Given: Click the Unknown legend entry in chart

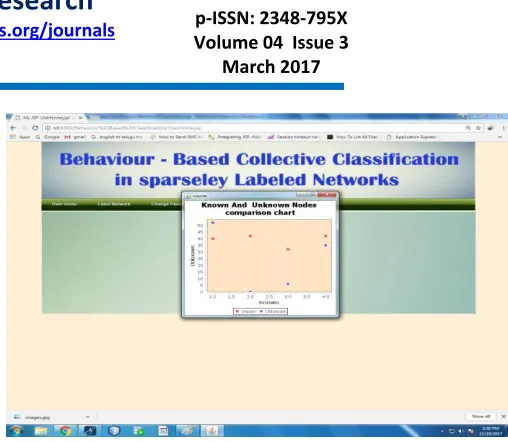Looking at the screenshot, I should point(273,311).
